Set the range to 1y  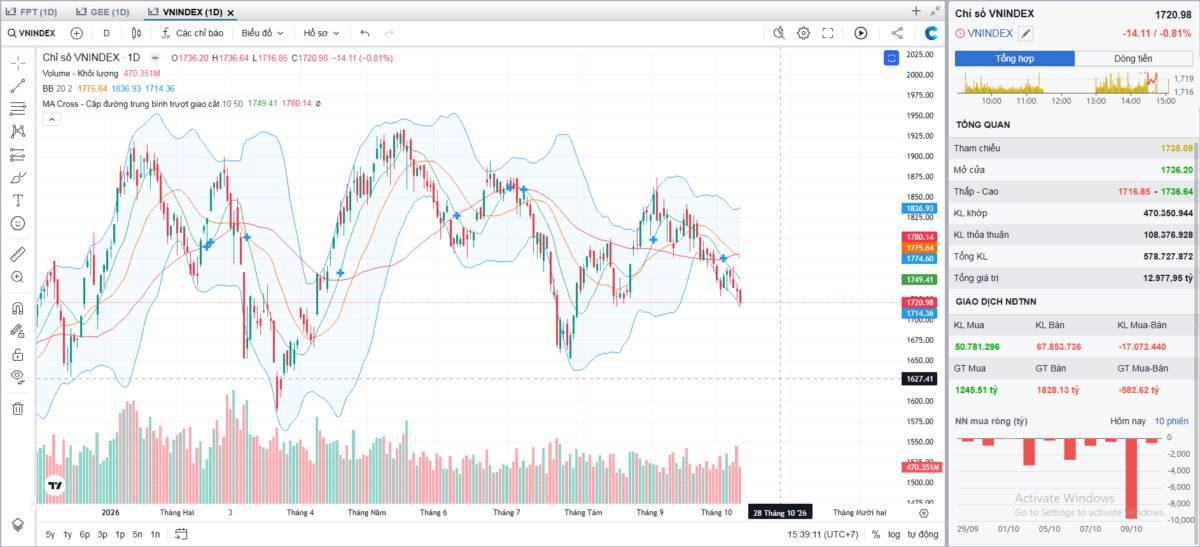tap(67, 534)
